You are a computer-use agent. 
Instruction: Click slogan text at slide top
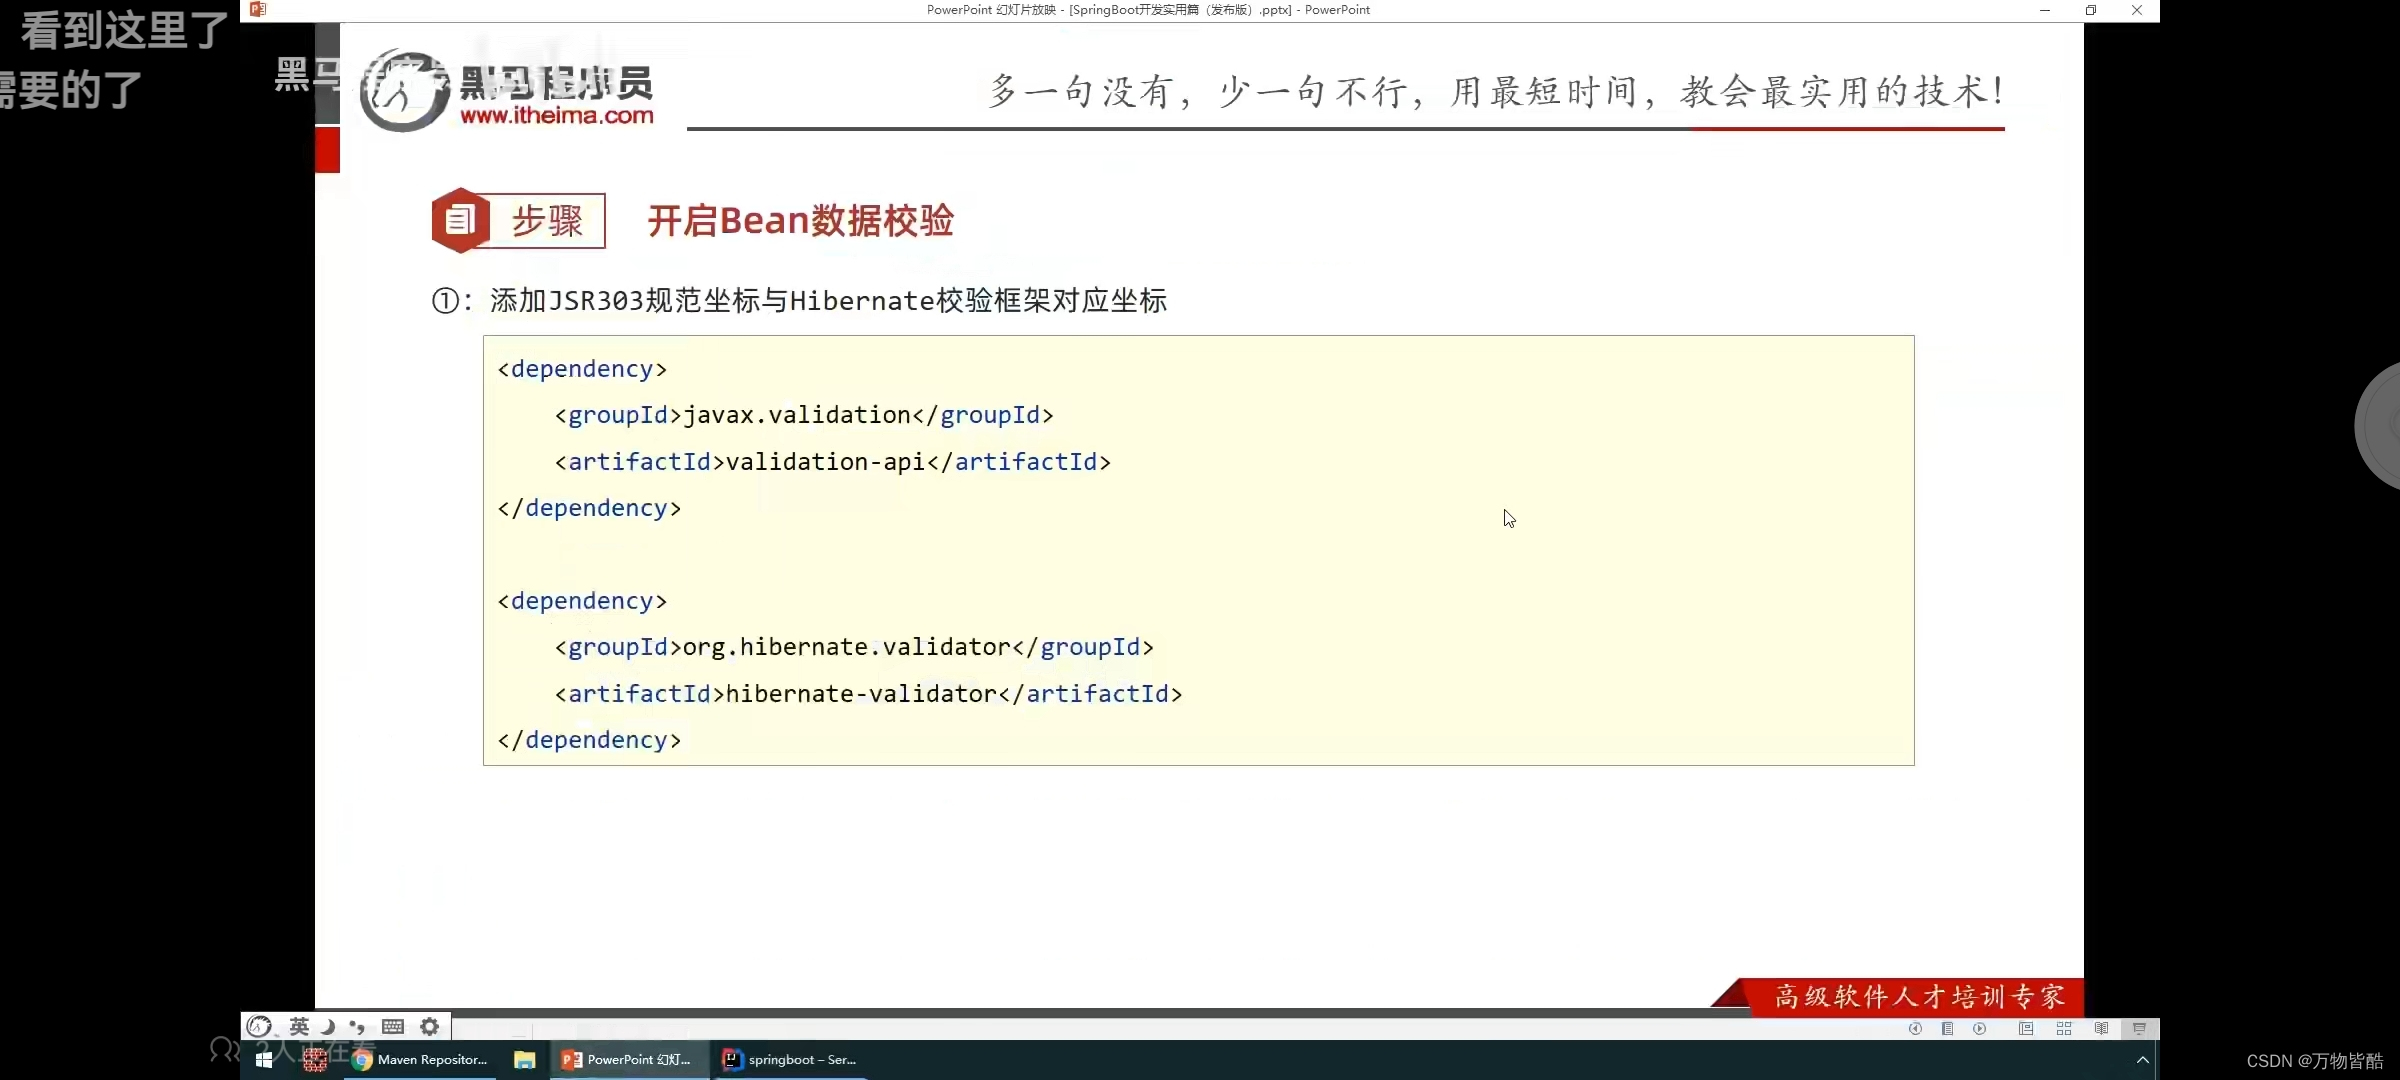[1496, 92]
